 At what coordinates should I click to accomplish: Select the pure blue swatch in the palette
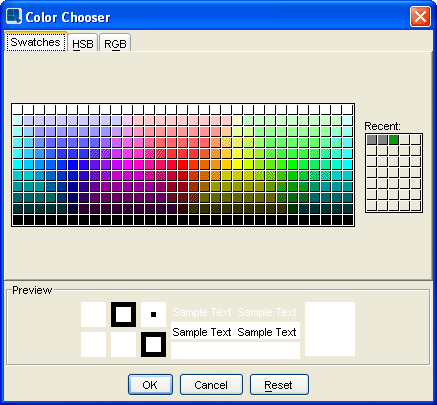point(72,165)
